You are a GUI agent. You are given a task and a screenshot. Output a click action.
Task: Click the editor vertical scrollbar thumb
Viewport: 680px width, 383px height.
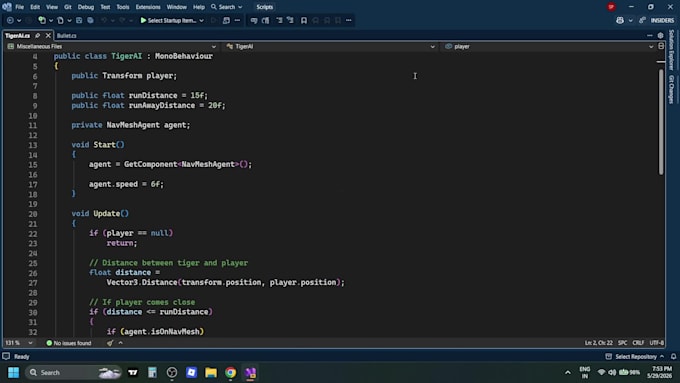point(660,121)
